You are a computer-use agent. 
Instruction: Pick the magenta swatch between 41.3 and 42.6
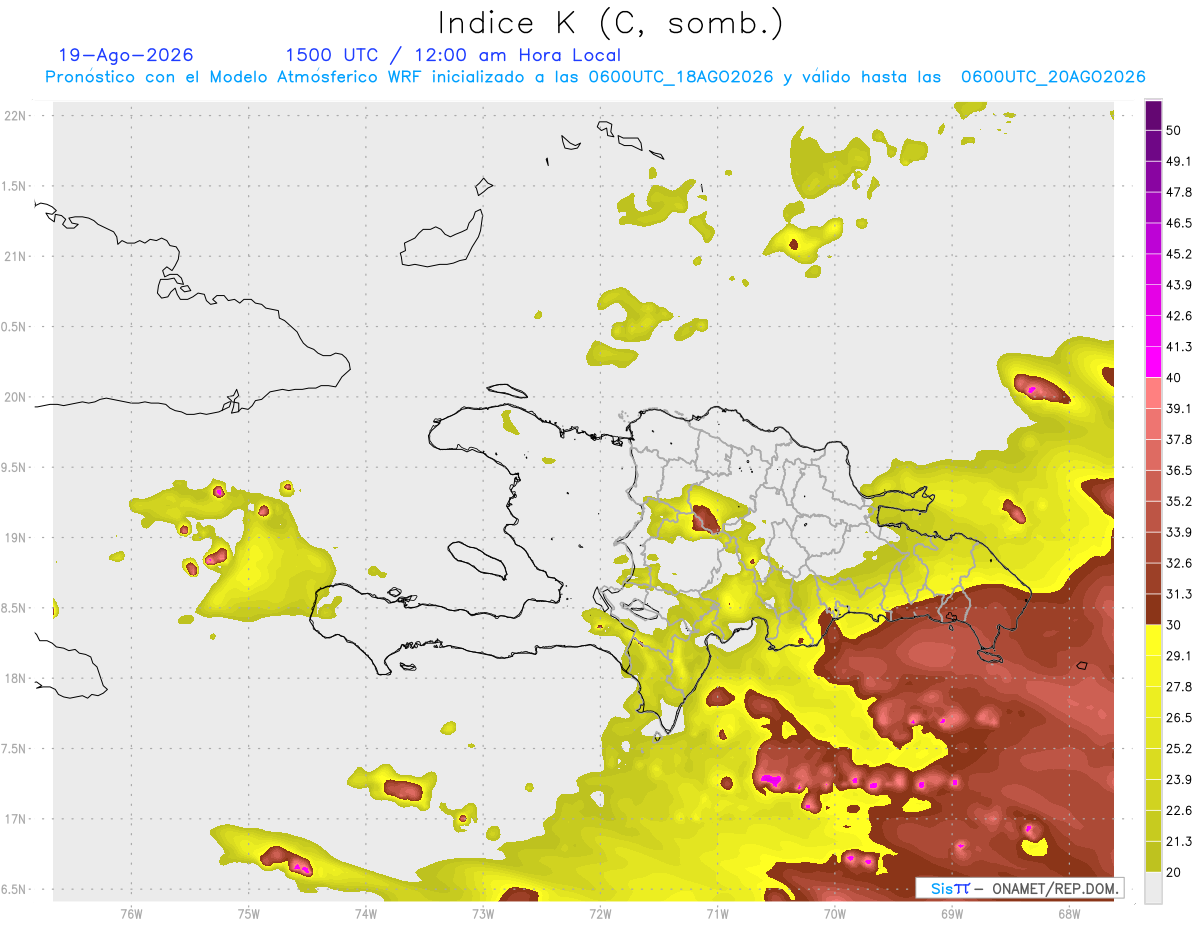(x=1153, y=331)
